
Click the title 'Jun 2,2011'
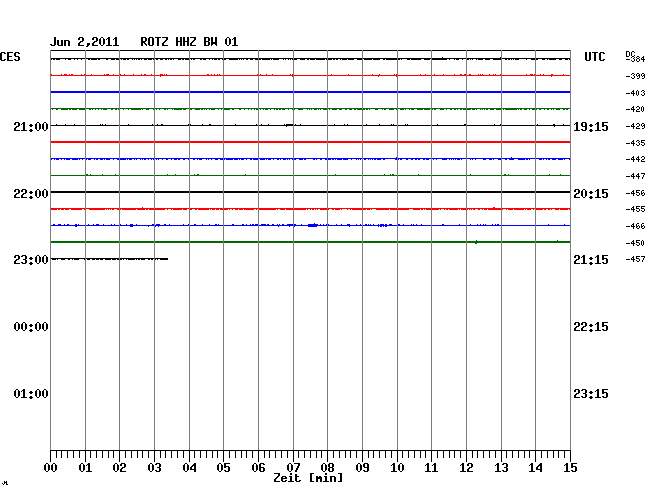pos(84,42)
